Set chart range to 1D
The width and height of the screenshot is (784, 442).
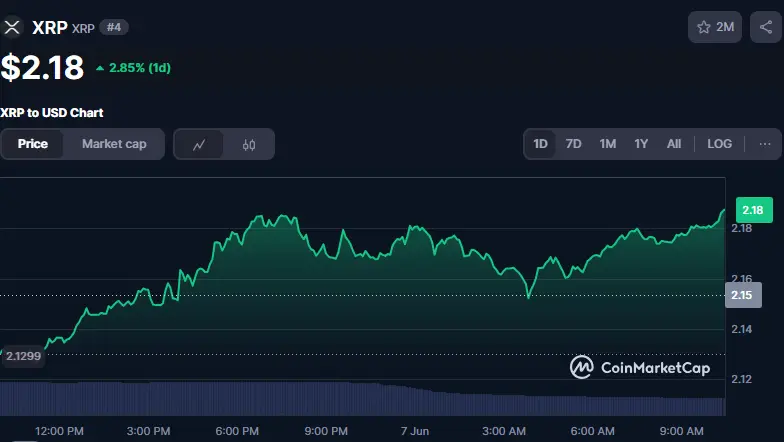click(540, 144)
